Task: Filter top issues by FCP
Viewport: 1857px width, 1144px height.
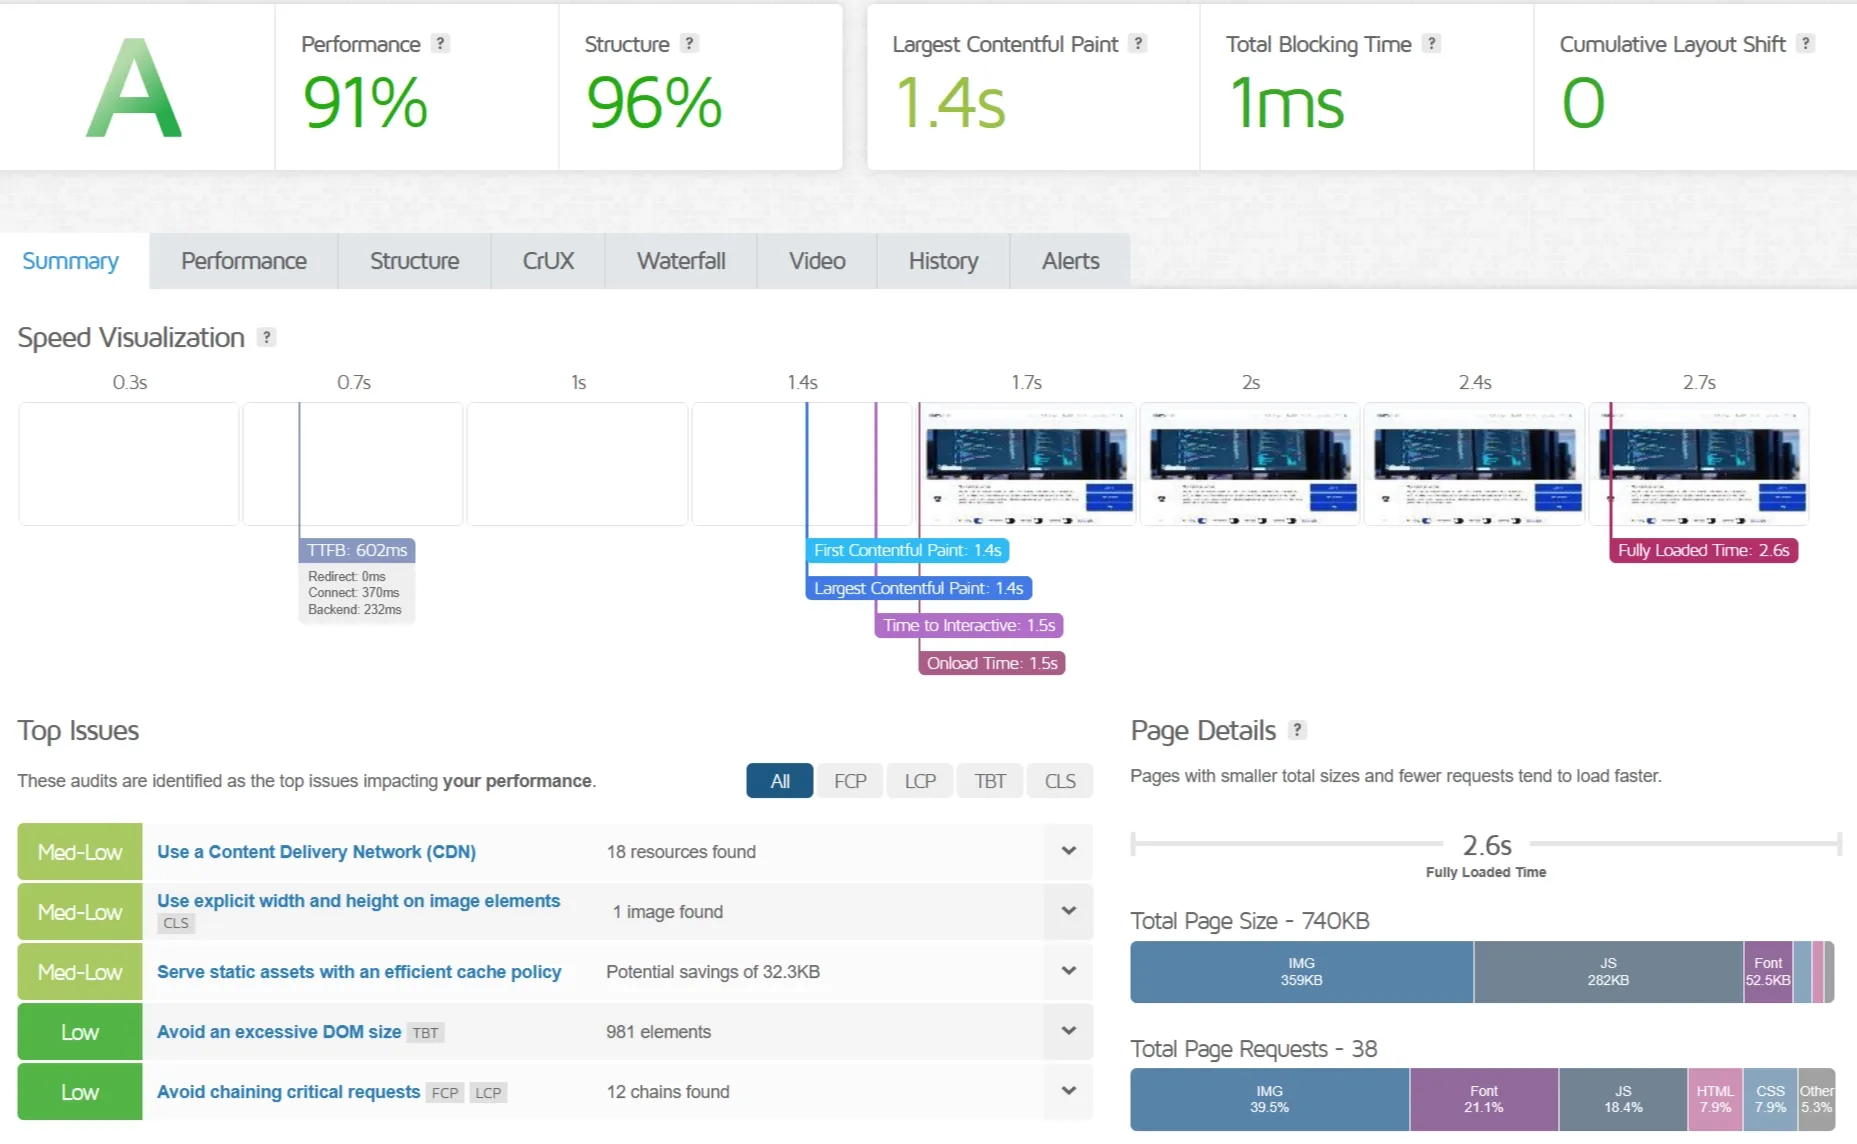Action: pyautogui.click(x=850, y=781)
